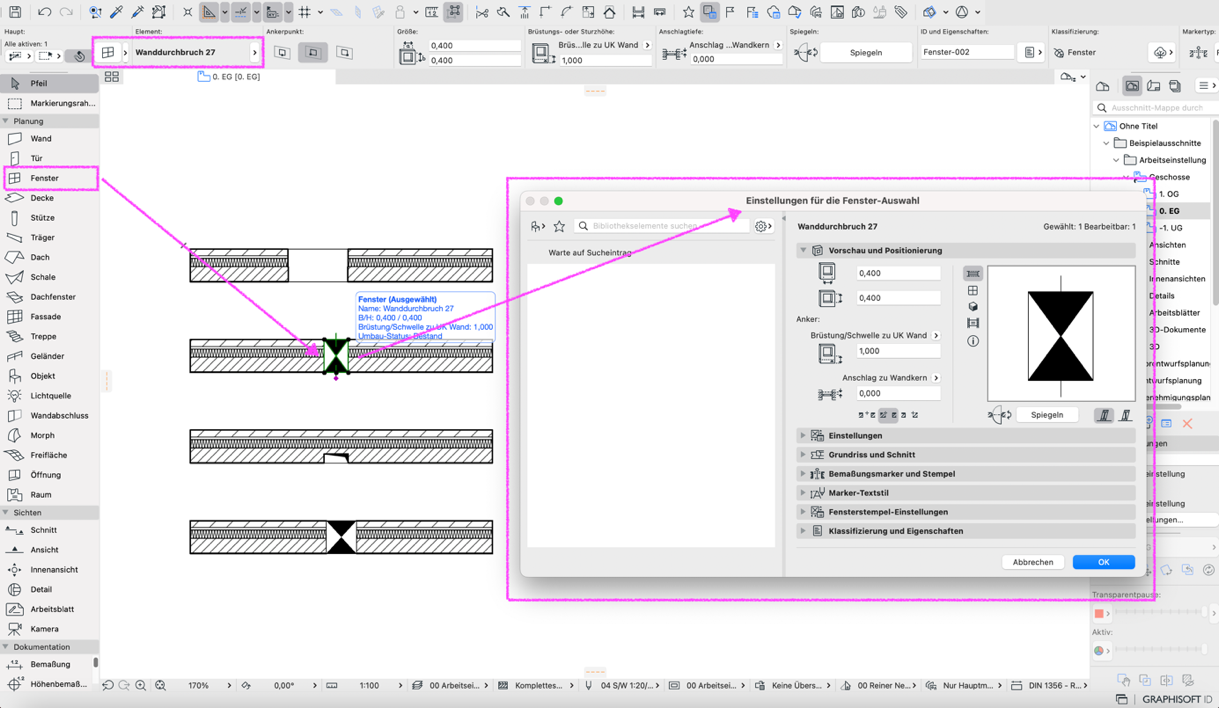Click Spiegeln button under dialog preview
The width and height of the screenshot is (1219, 708).
click(x=1047, y=415)
